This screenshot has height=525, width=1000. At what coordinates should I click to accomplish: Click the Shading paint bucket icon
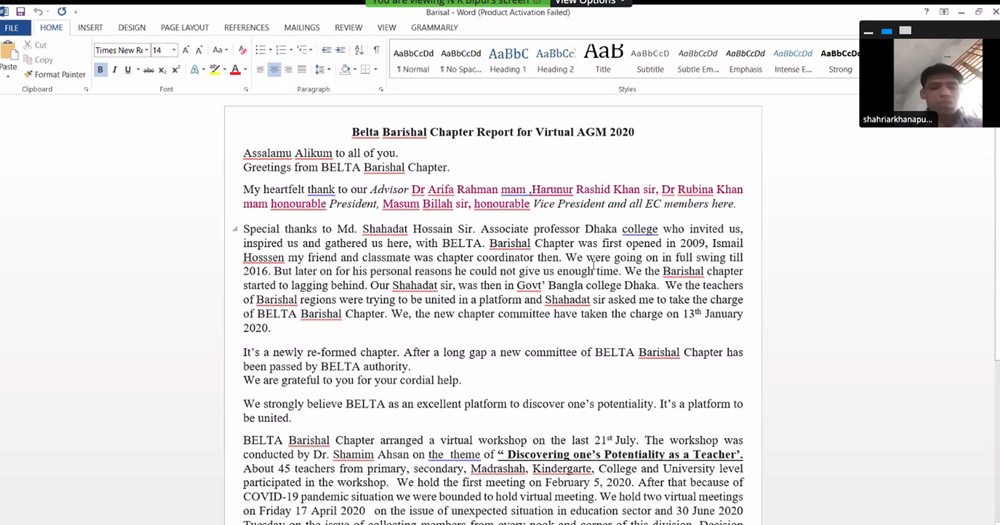(x=345, y=70)
